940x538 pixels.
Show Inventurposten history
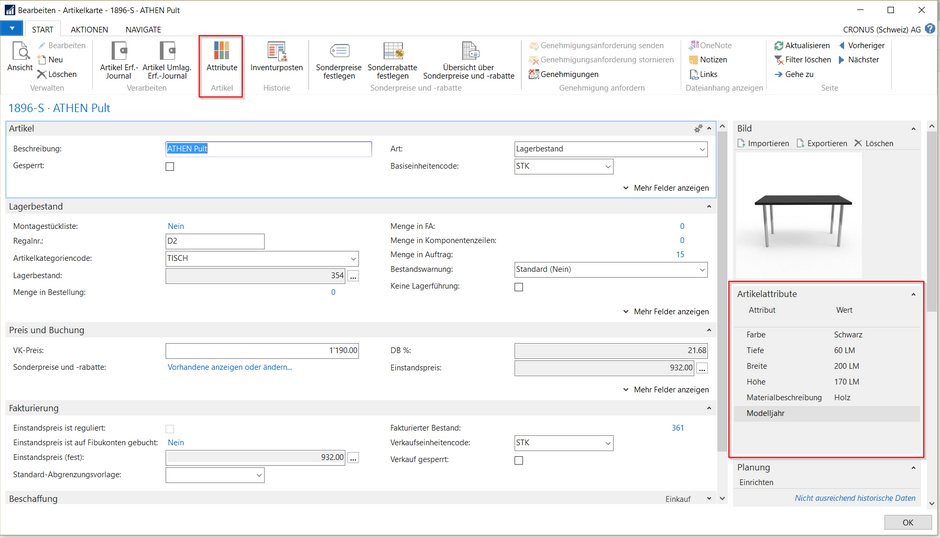click(x=276, y=56)
